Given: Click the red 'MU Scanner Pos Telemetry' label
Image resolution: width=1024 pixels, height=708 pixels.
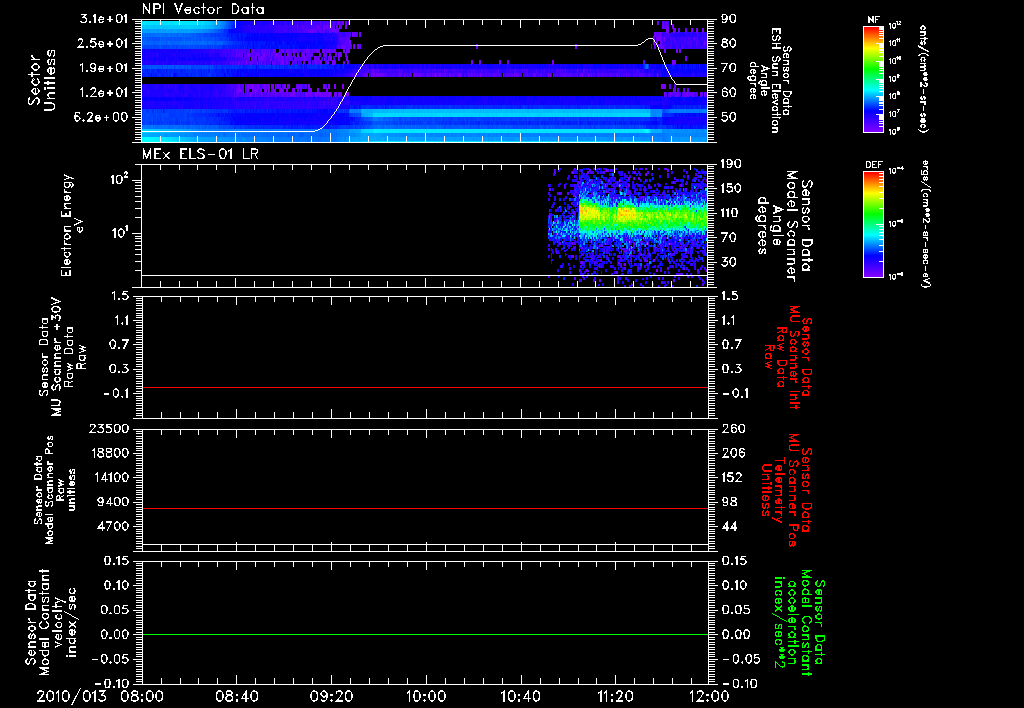Looking at the screenshot, I should point(786,490).
